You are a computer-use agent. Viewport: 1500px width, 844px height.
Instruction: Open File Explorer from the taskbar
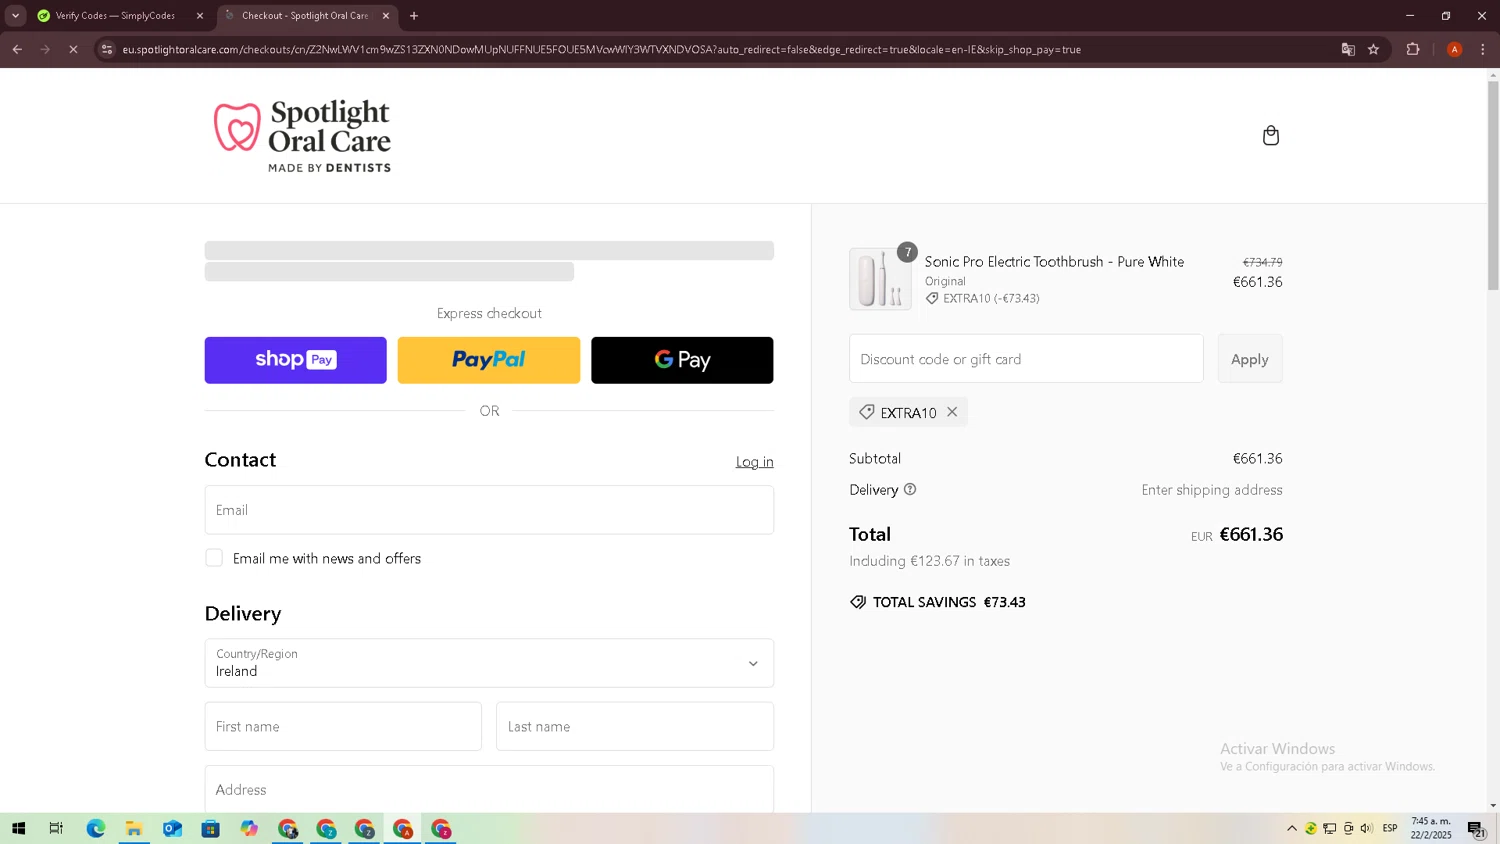click(x=133, y=828)
